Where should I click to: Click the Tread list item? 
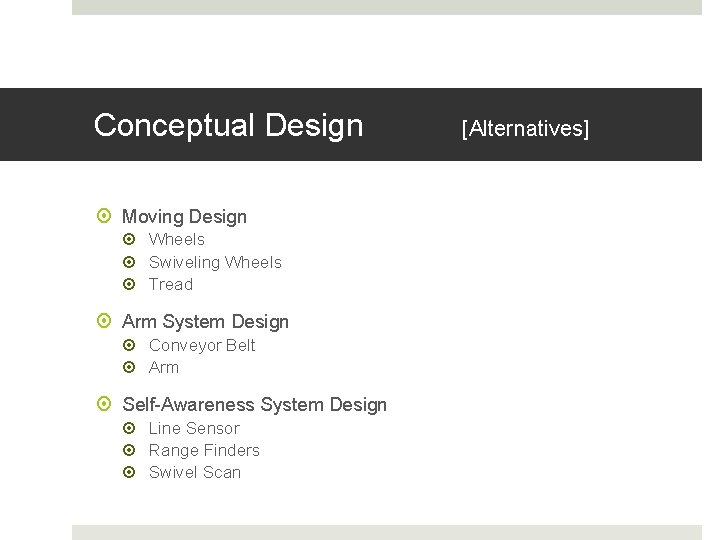[171, 284]
